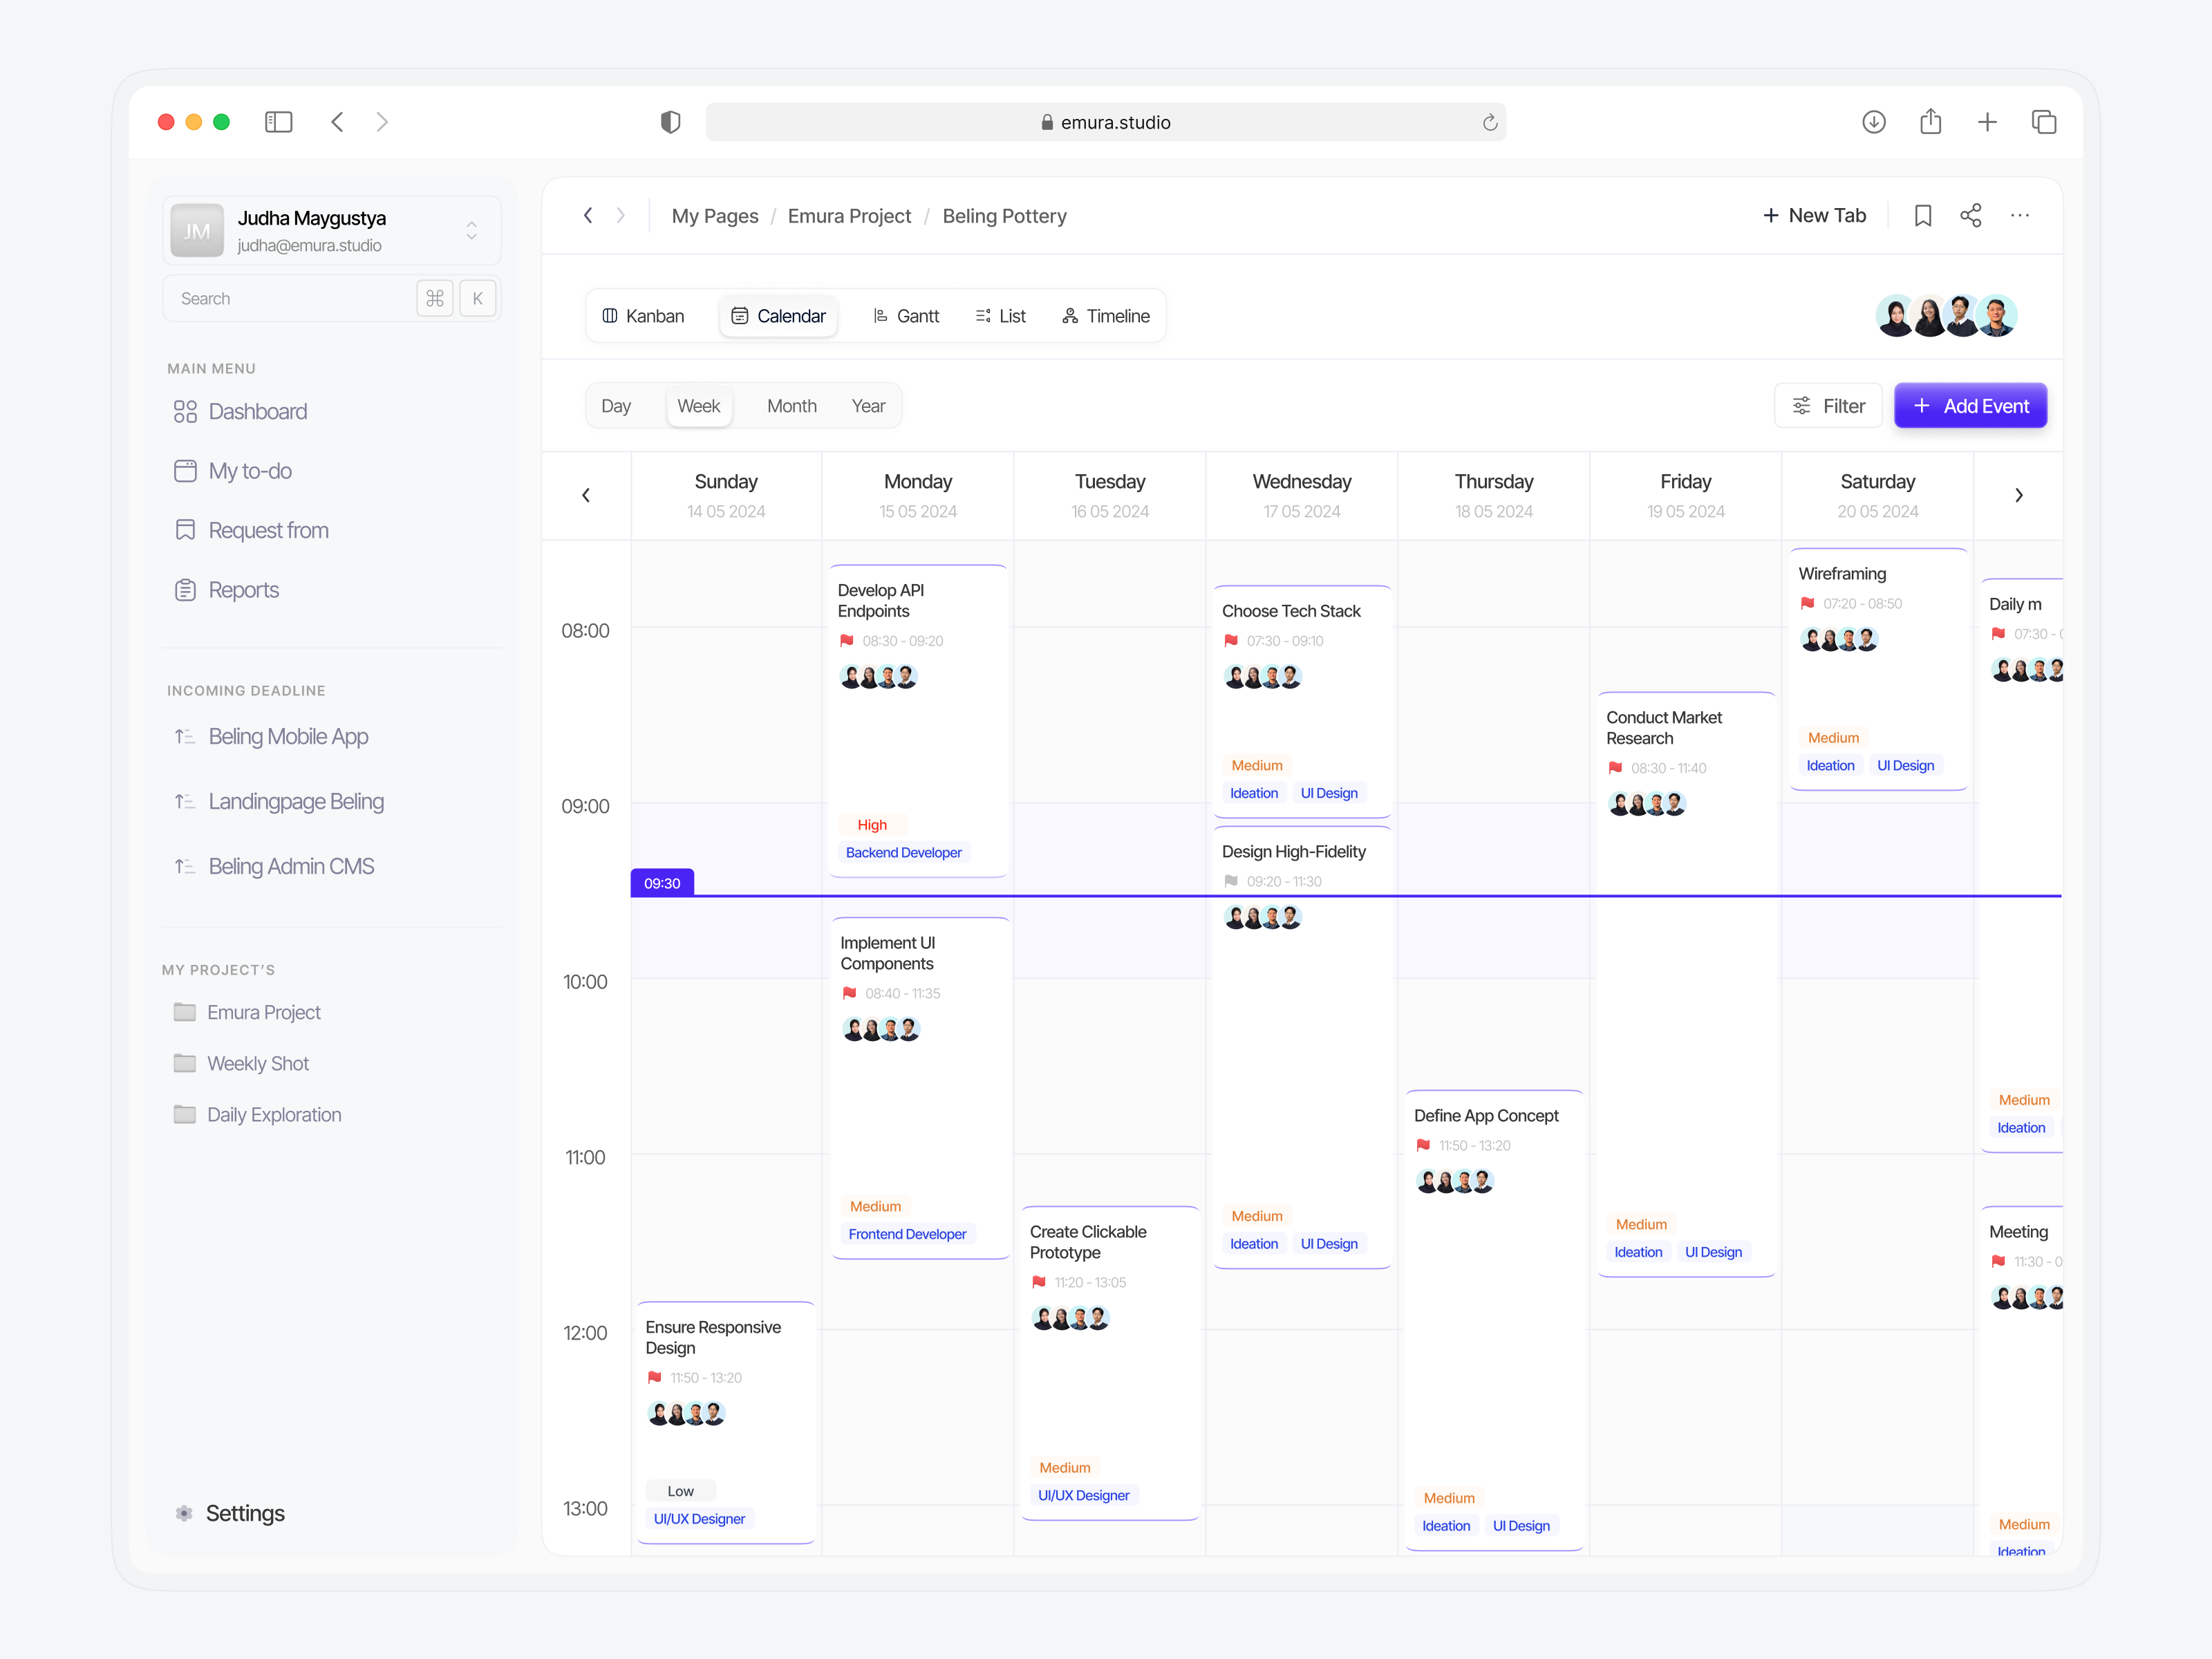Switch to the Calendar tab
This screenshot has width=2212, height=1659.
(779, 315)
